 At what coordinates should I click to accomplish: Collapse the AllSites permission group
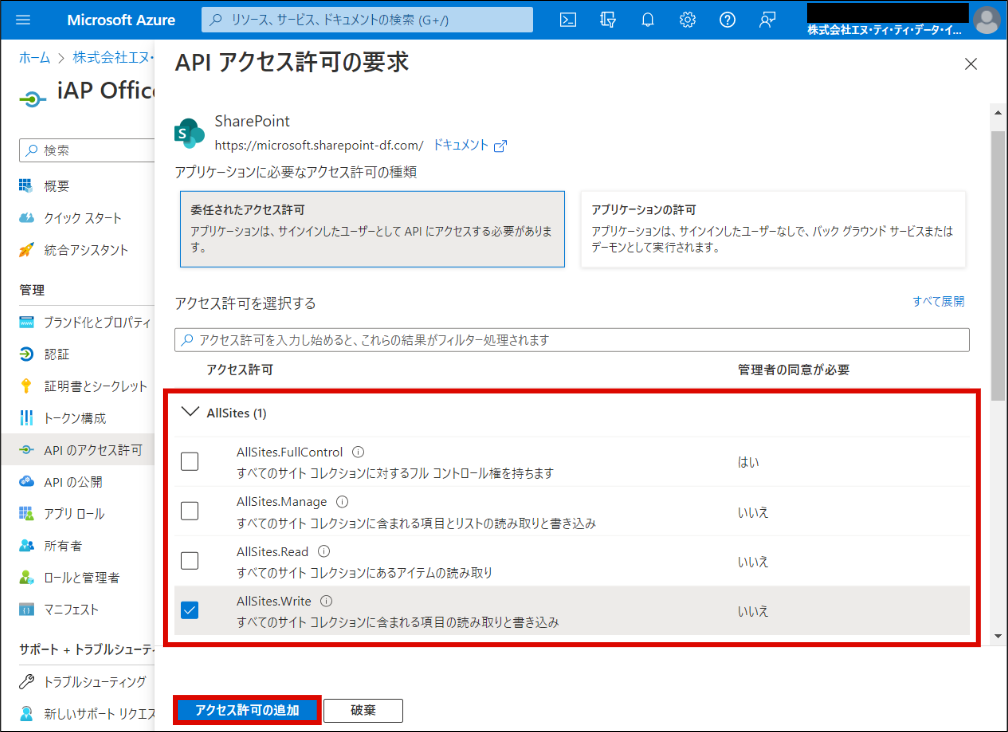tap(190, 412)
